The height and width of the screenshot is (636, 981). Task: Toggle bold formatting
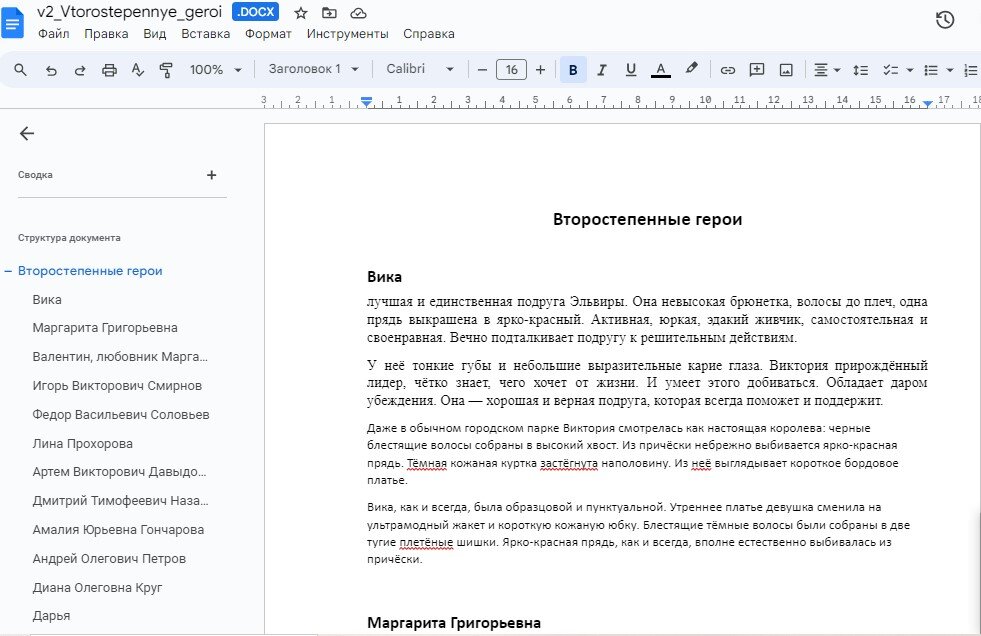coord(572,69)
